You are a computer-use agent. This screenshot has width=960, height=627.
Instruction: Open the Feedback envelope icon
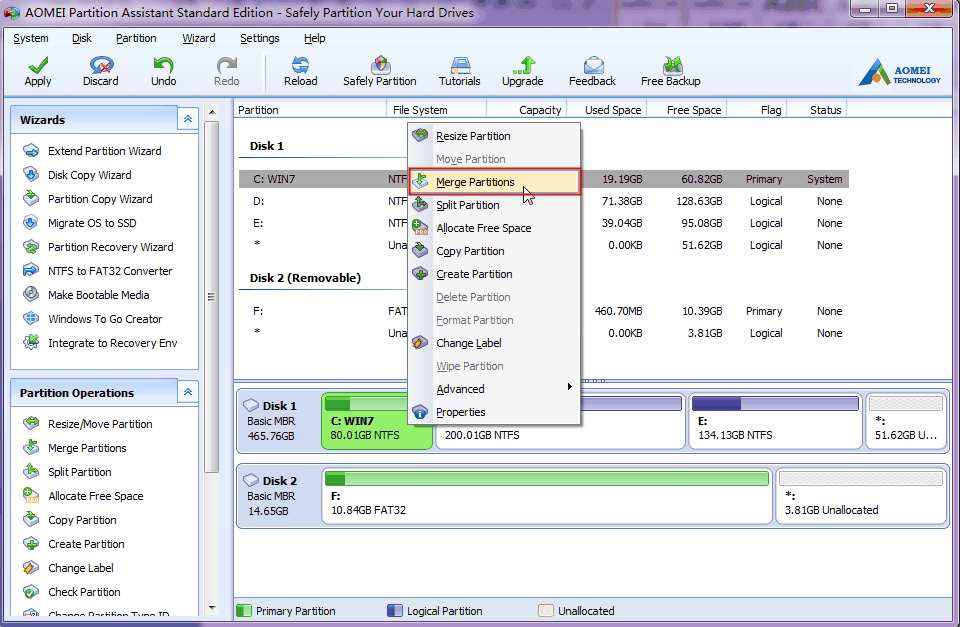point(593,65)
